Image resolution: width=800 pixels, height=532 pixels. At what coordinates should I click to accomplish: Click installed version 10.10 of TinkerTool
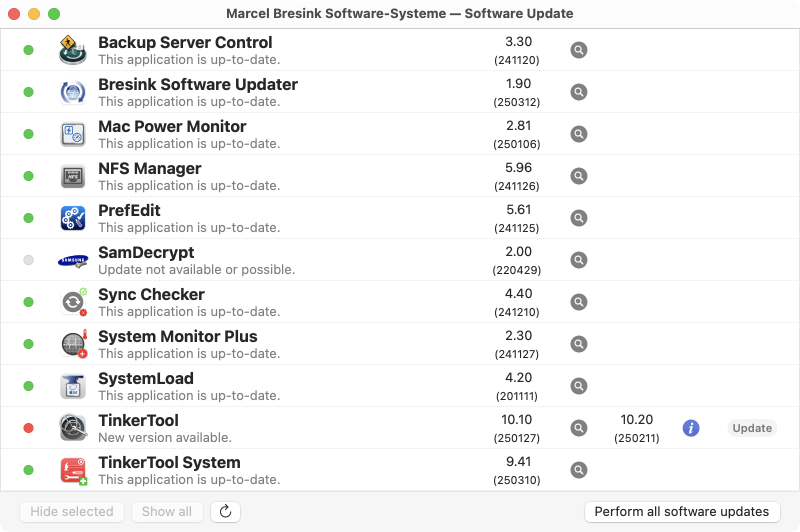click(517, 420)
